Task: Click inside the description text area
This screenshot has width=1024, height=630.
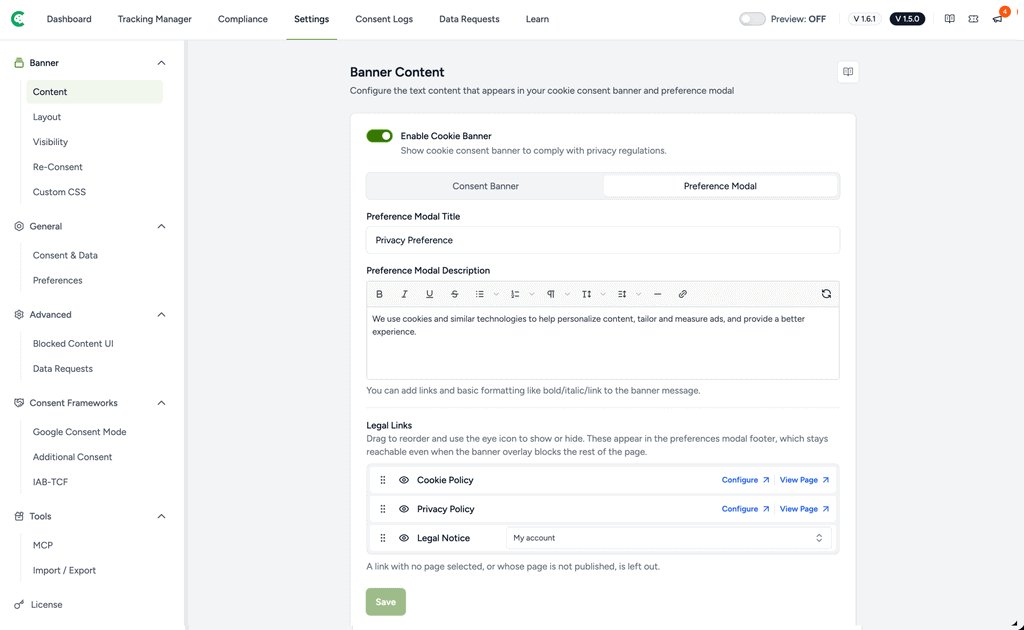Action: [x=603, y=343]
